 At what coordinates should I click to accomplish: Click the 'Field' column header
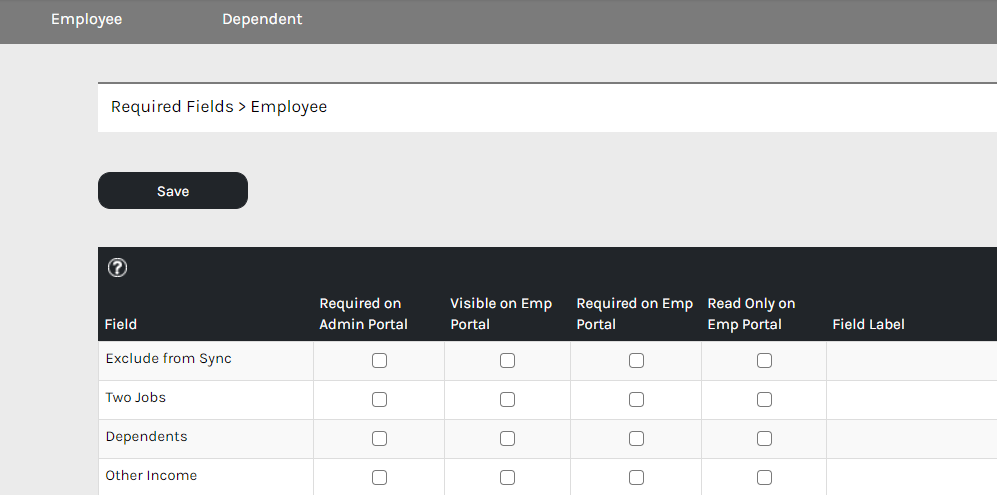coord(120,324)
